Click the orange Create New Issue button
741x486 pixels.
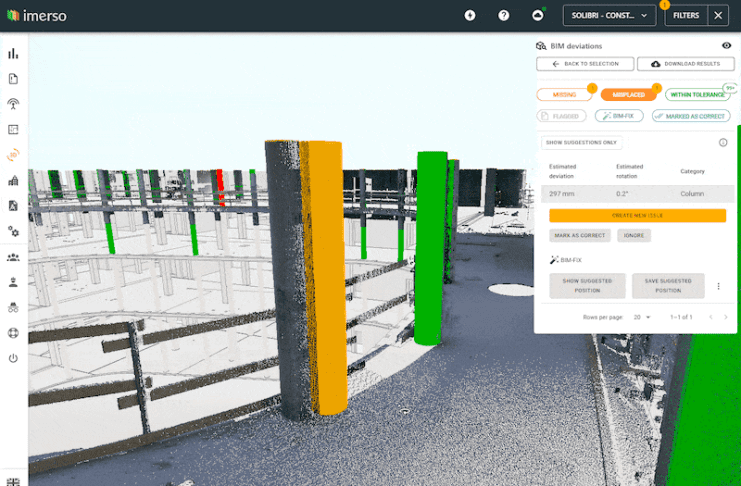(x=637, y=215)
